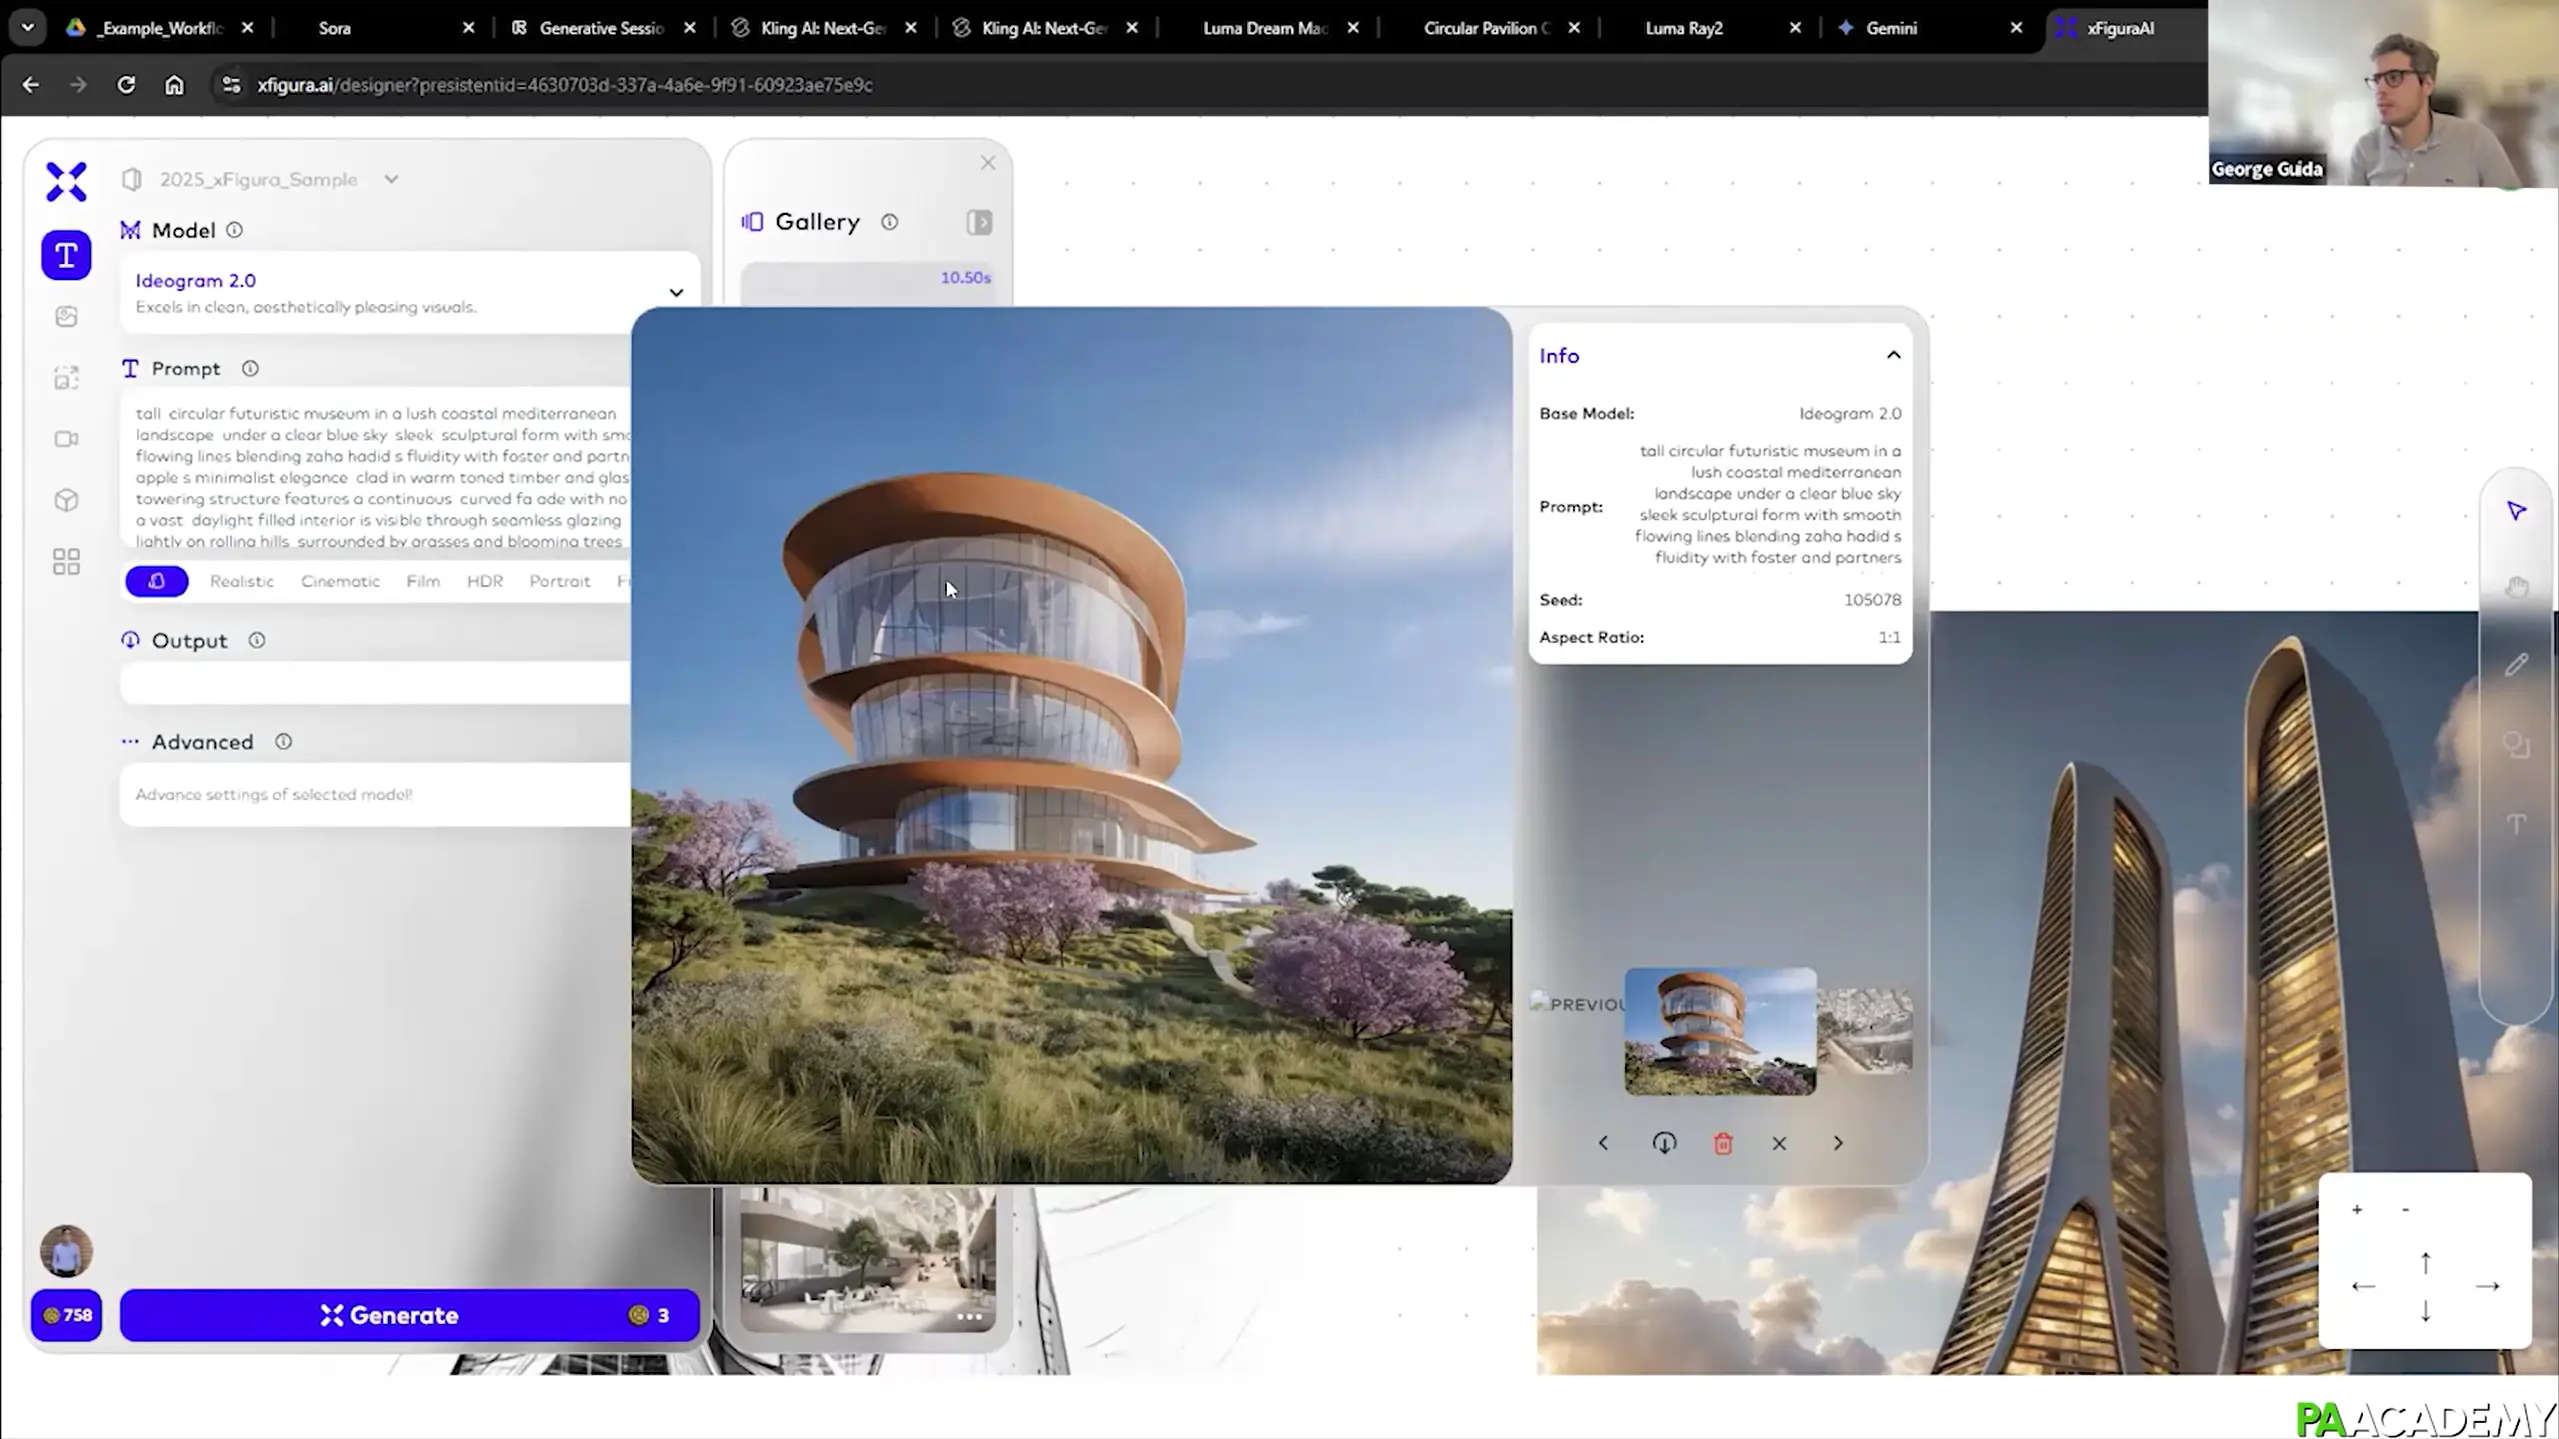2559x1439 pixels.
Task: Click the info icon next to Prompt
Action: 250,369
